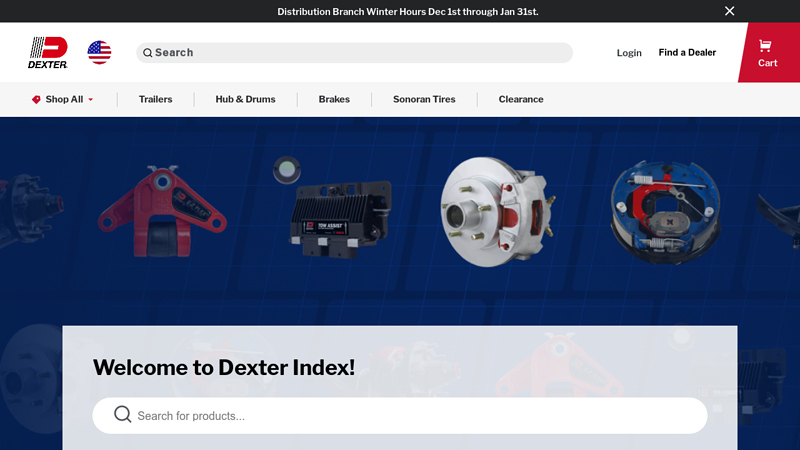Open the shopping cart
The image size is (800, 450).
[x=767, y=53]
